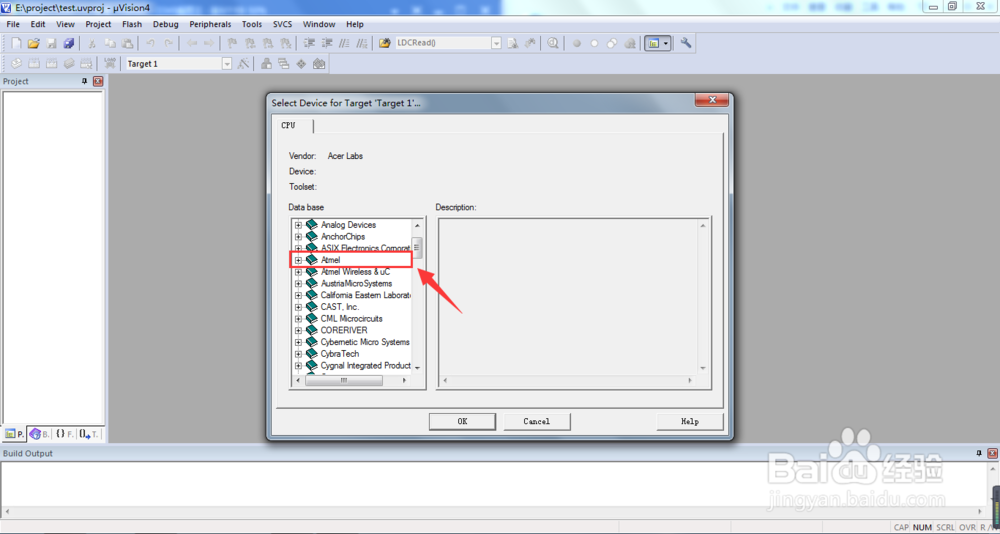The height and width of the screenshot is (534, 1000).
Task: Expand the CORERIVER vendor node
Action: coord(298,330)
